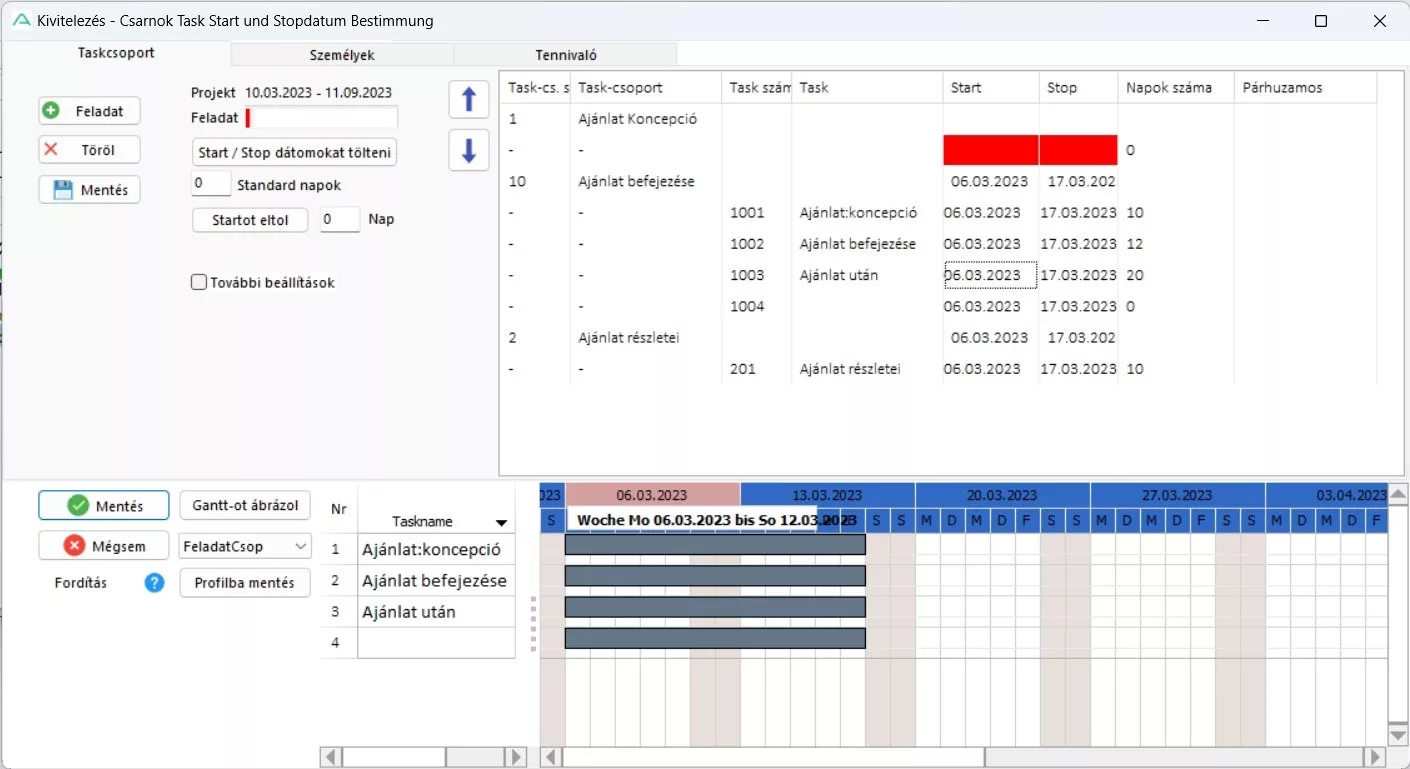Click the green checkmark Mentés button

tap(104, 506)
